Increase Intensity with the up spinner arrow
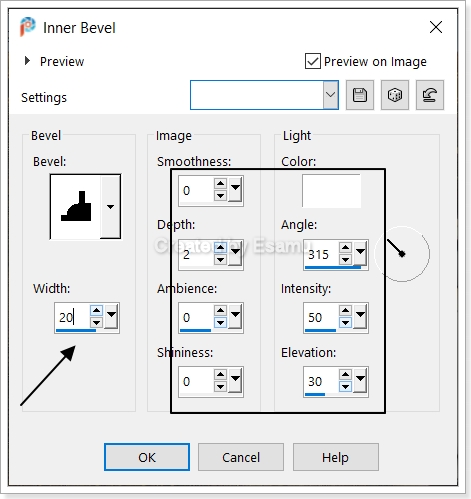 tap(345, 311)
